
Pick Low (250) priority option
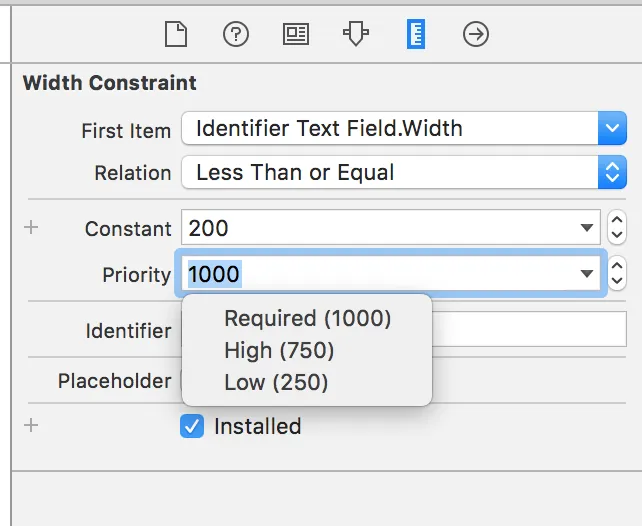point(276,382)
